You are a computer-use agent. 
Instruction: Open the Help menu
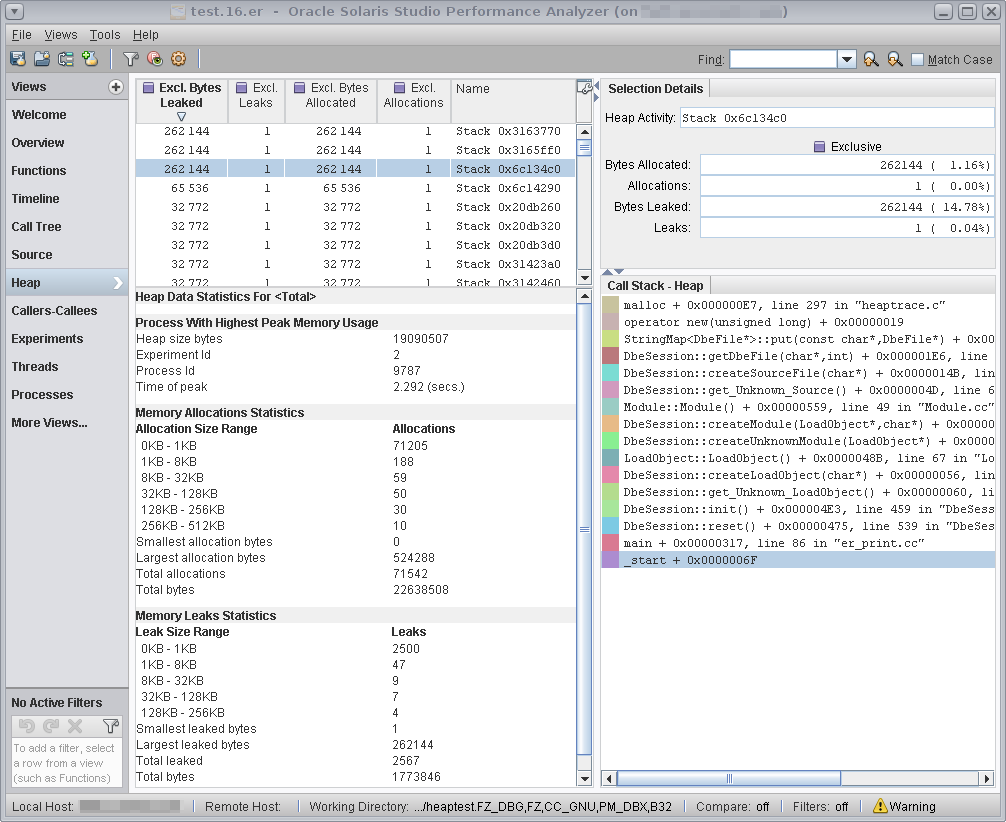click(146, 35)
